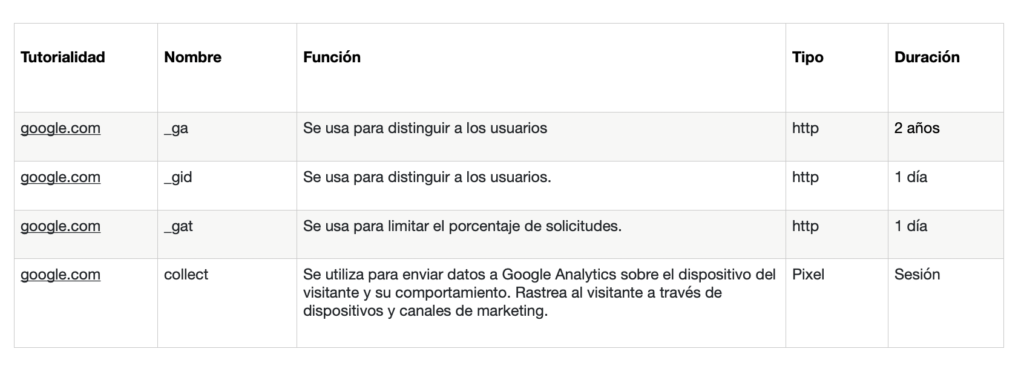The image size is (1024, 369).
Task: Open the google.com link in the _ga row
Action: (x=60, y=129)
